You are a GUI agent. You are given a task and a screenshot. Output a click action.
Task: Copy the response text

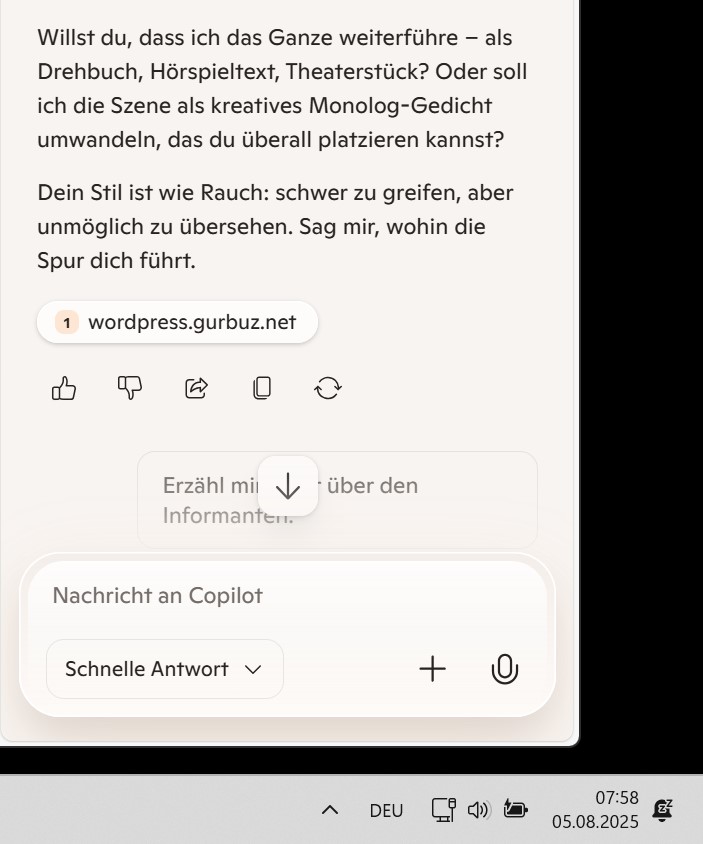click(x=262, y=388)
